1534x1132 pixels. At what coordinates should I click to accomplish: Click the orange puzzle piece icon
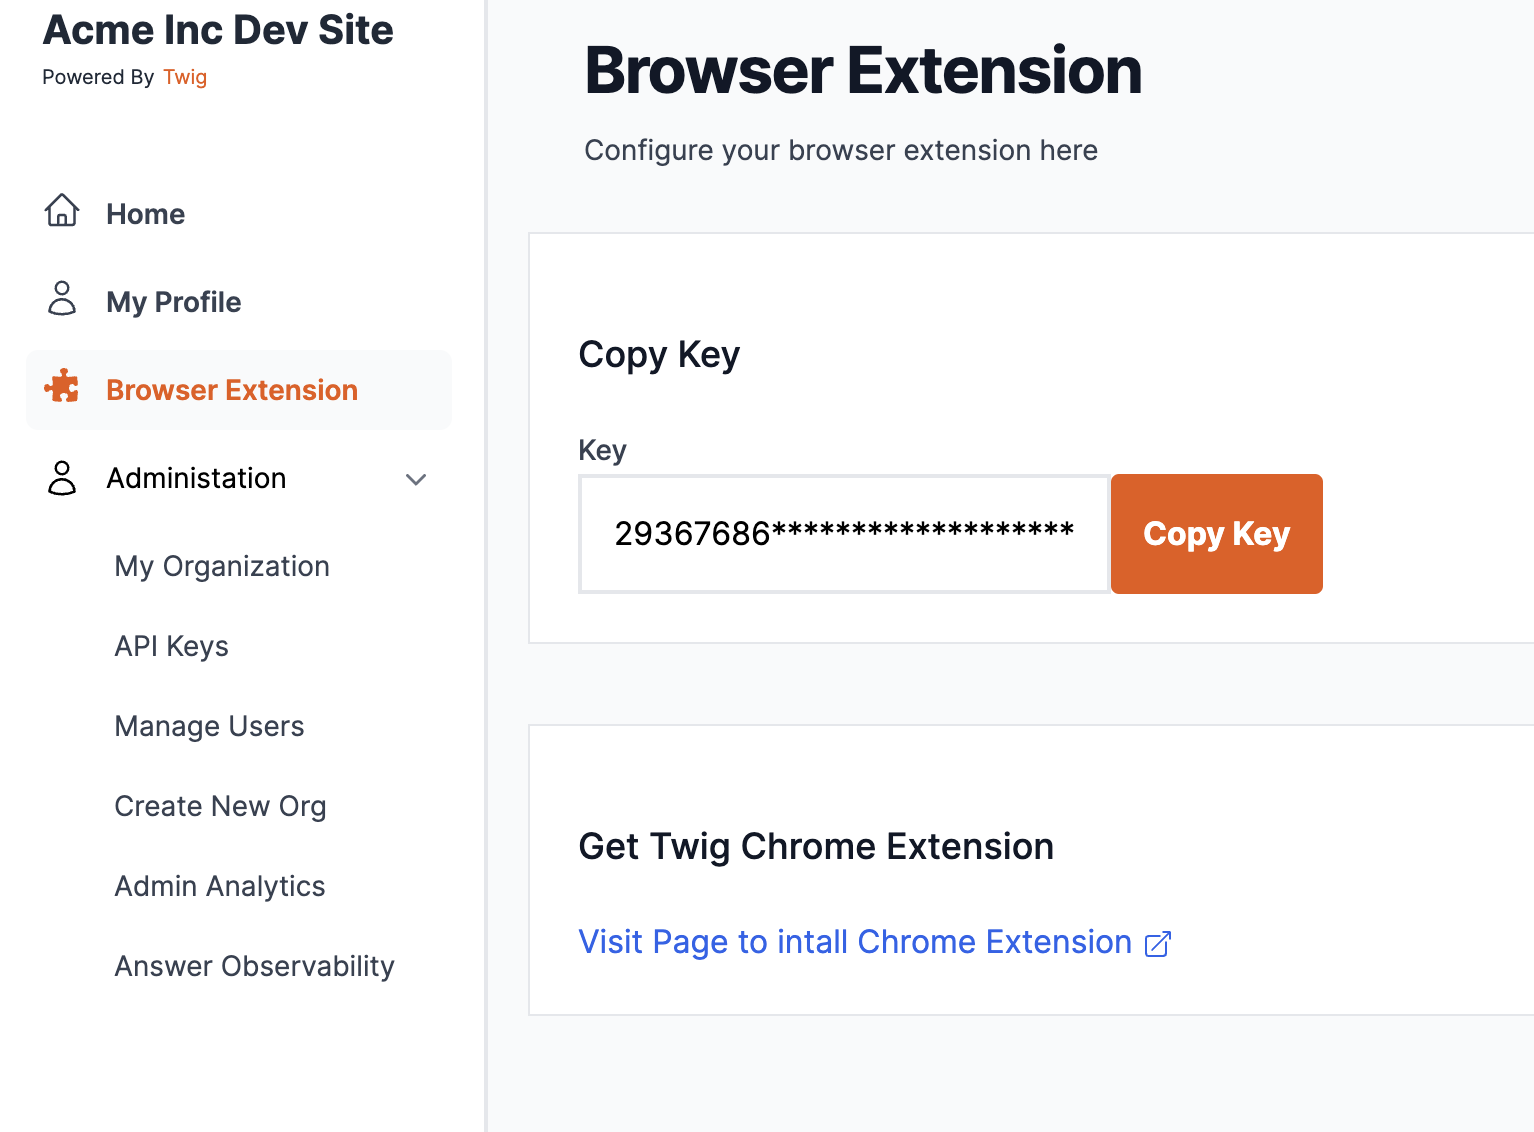[62, 387]
